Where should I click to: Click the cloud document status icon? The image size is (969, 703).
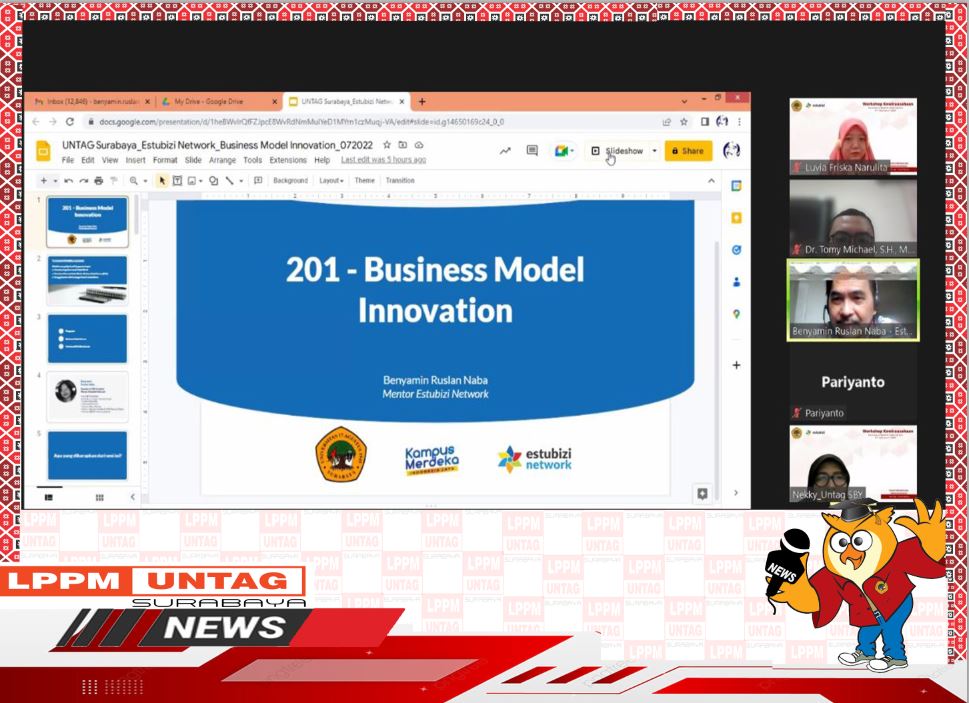419,145
